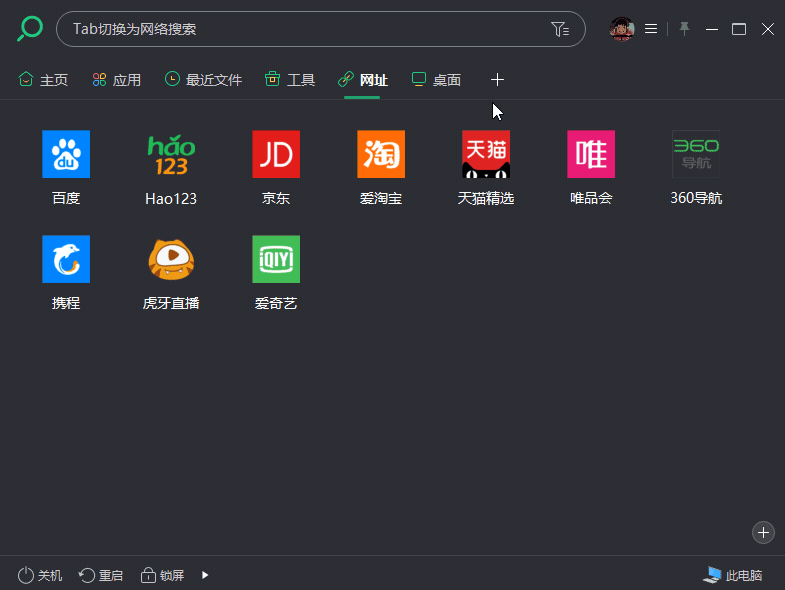This screenshot has height=590, width=785.
Task: Open the 爱淘宝 shortcut icon
Action: coord(381,154)
